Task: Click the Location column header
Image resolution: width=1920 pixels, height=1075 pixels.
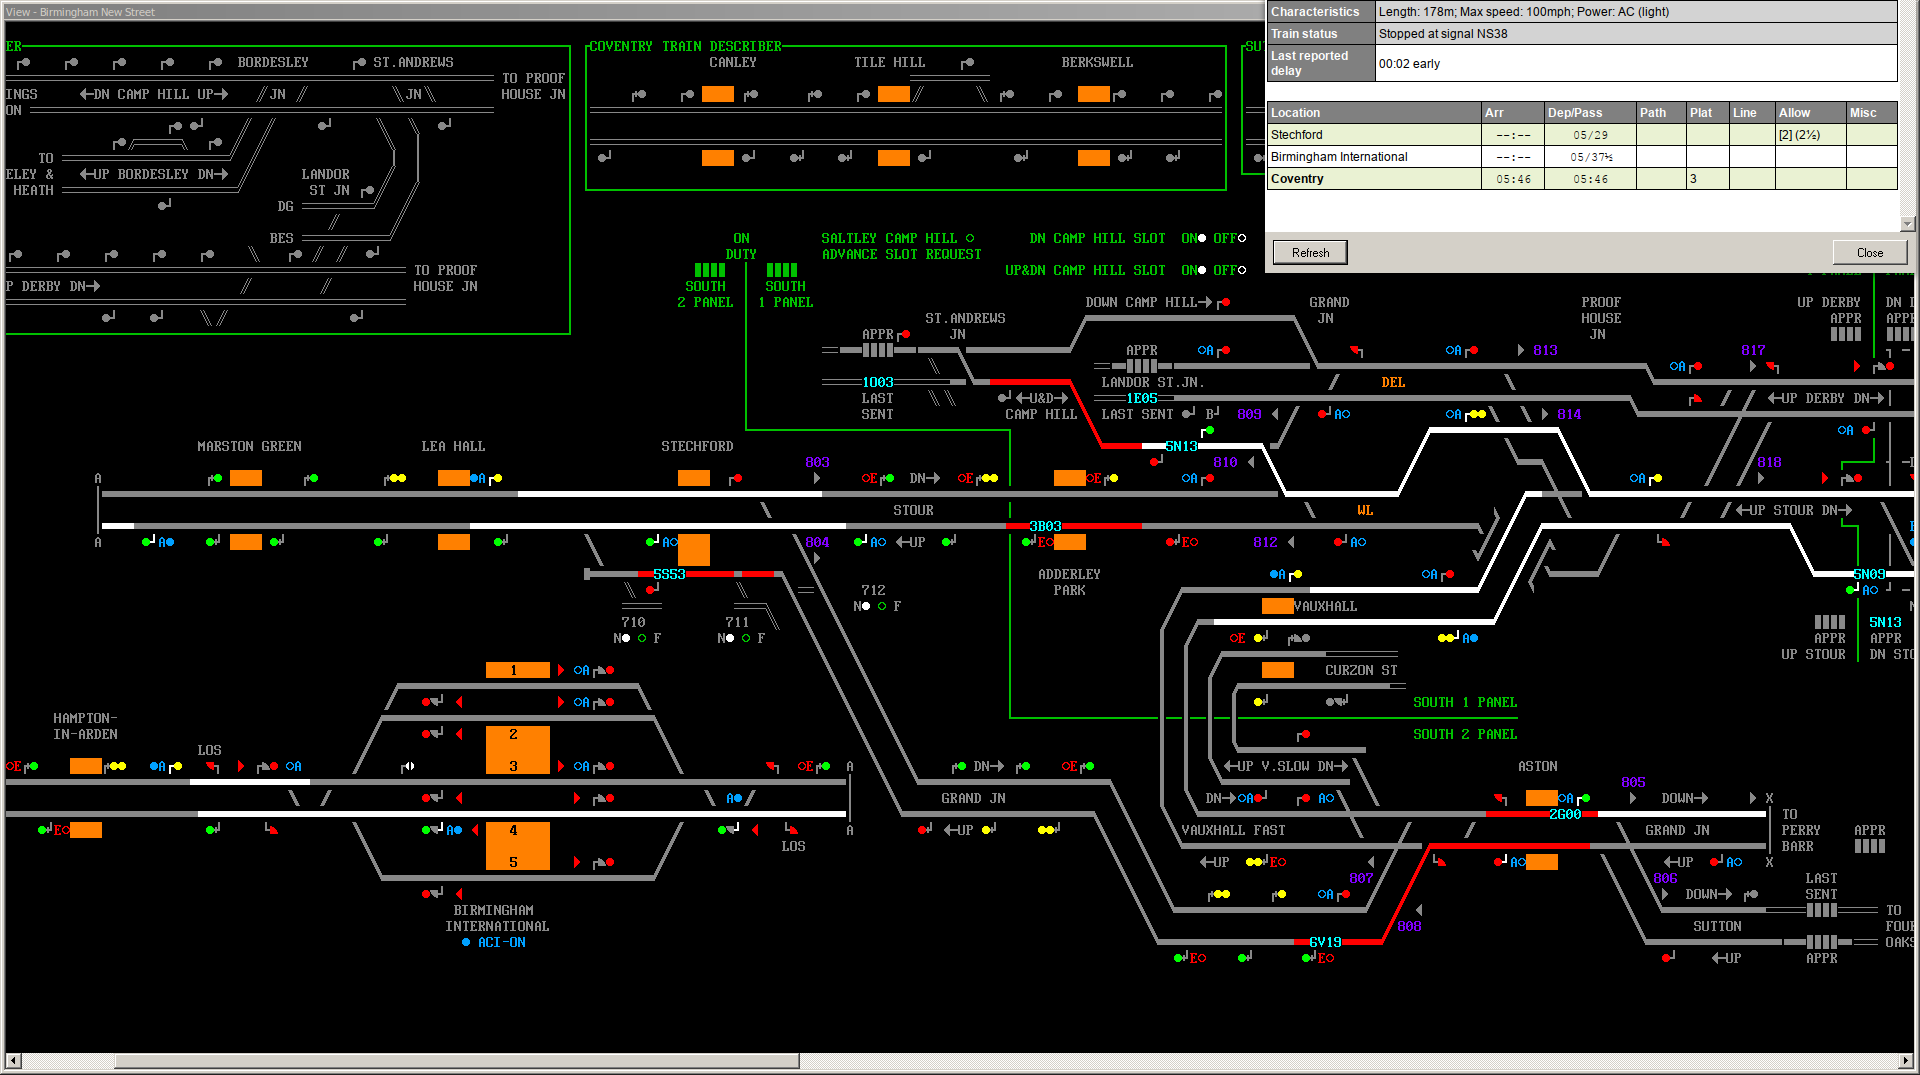Action: pyautogui.click(x=1373, y=113)
